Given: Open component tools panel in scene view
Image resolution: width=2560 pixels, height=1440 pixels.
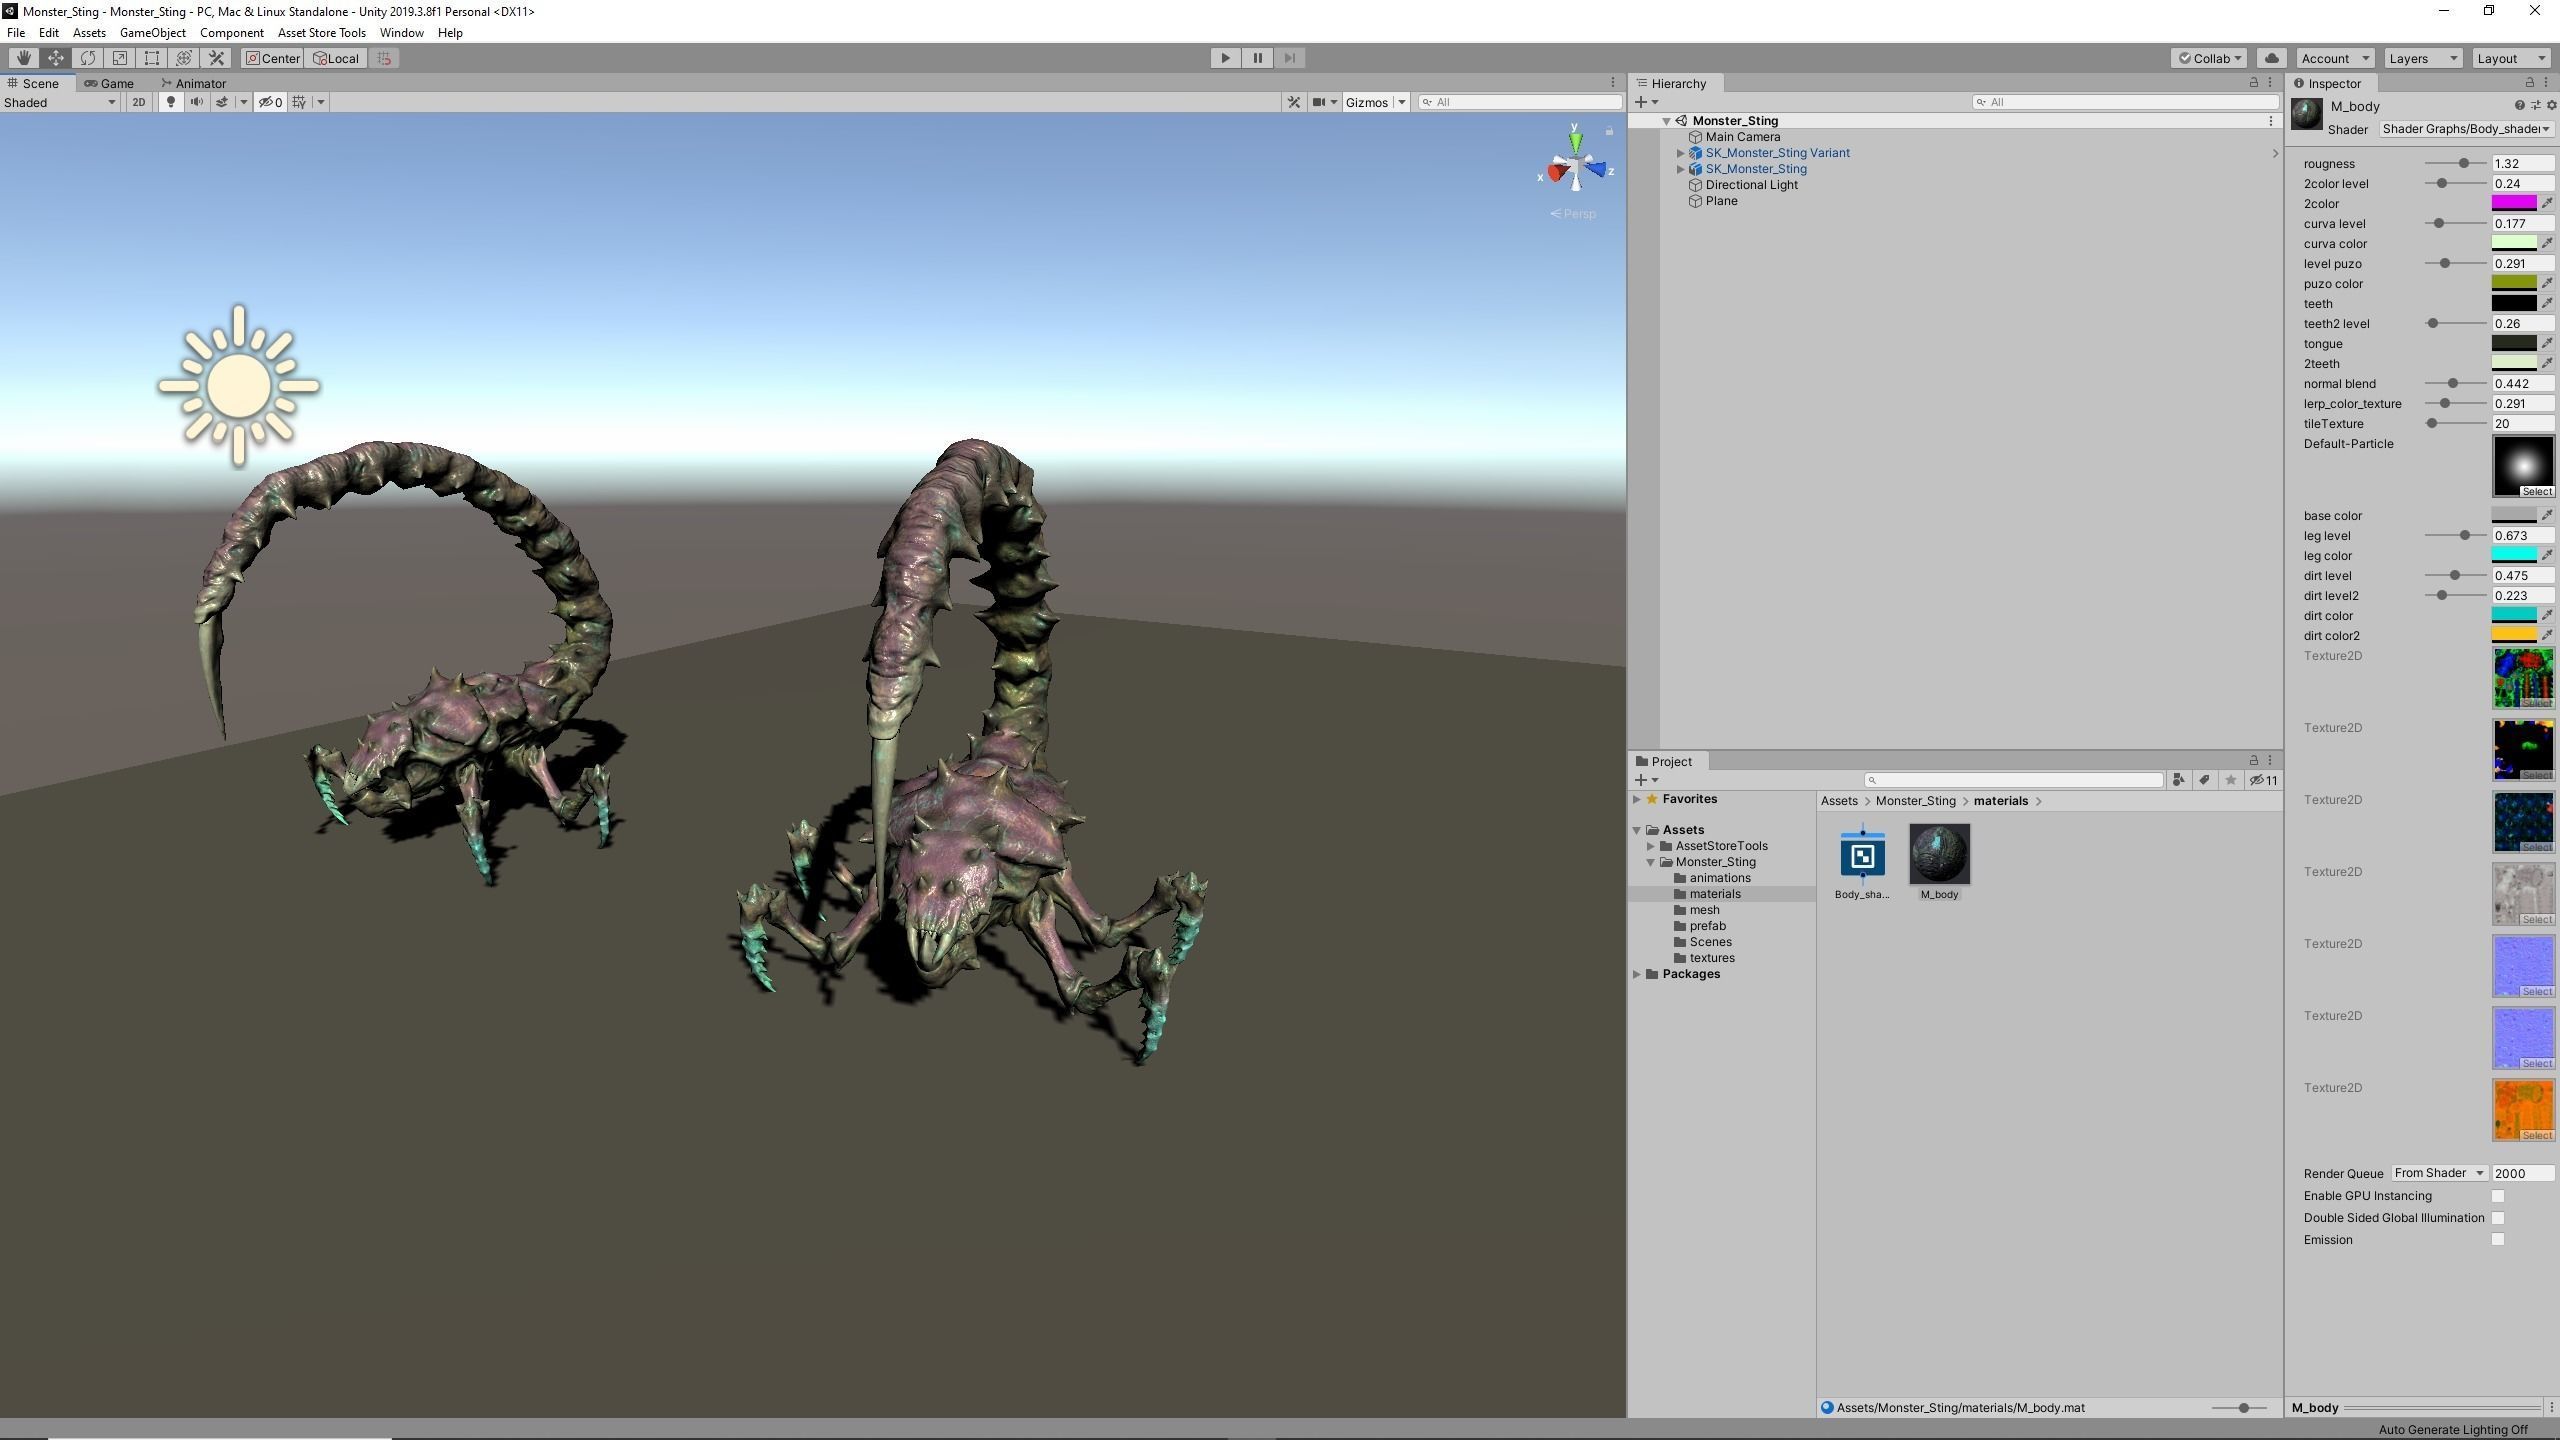Looking at the screenshot, I should point(1294,102).
